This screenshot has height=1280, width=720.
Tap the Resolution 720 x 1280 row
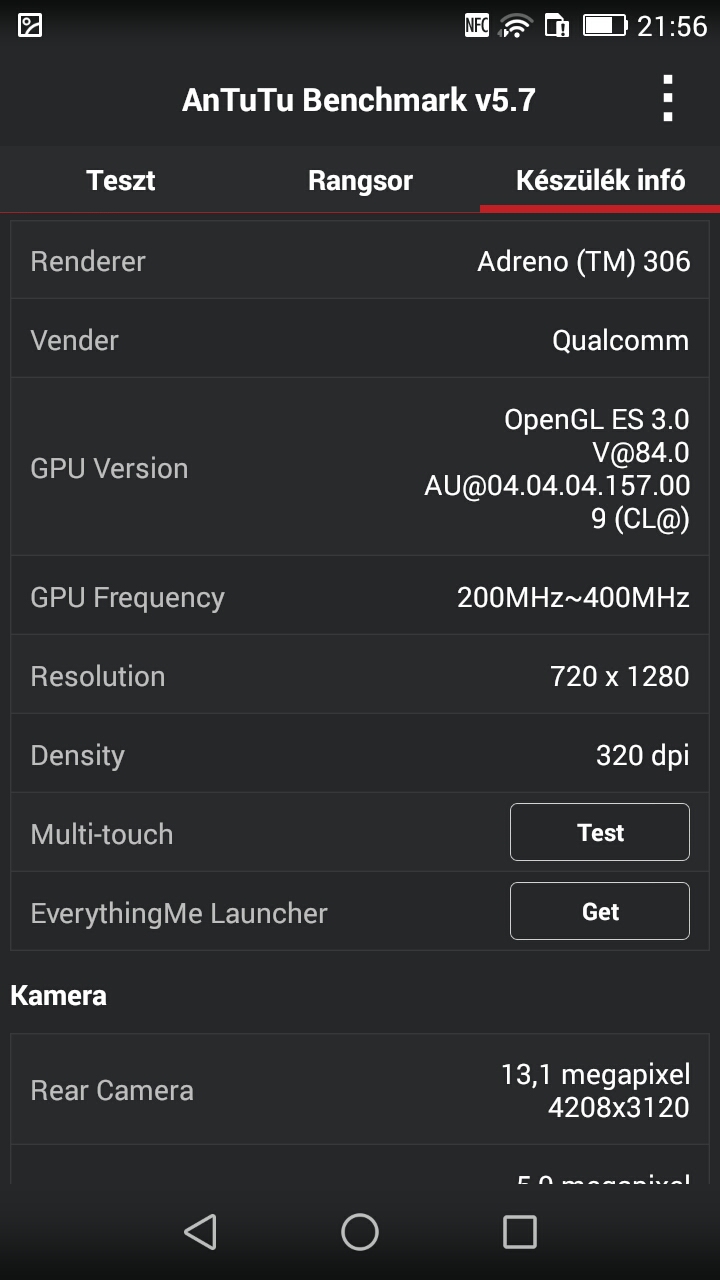coord(360,677)
